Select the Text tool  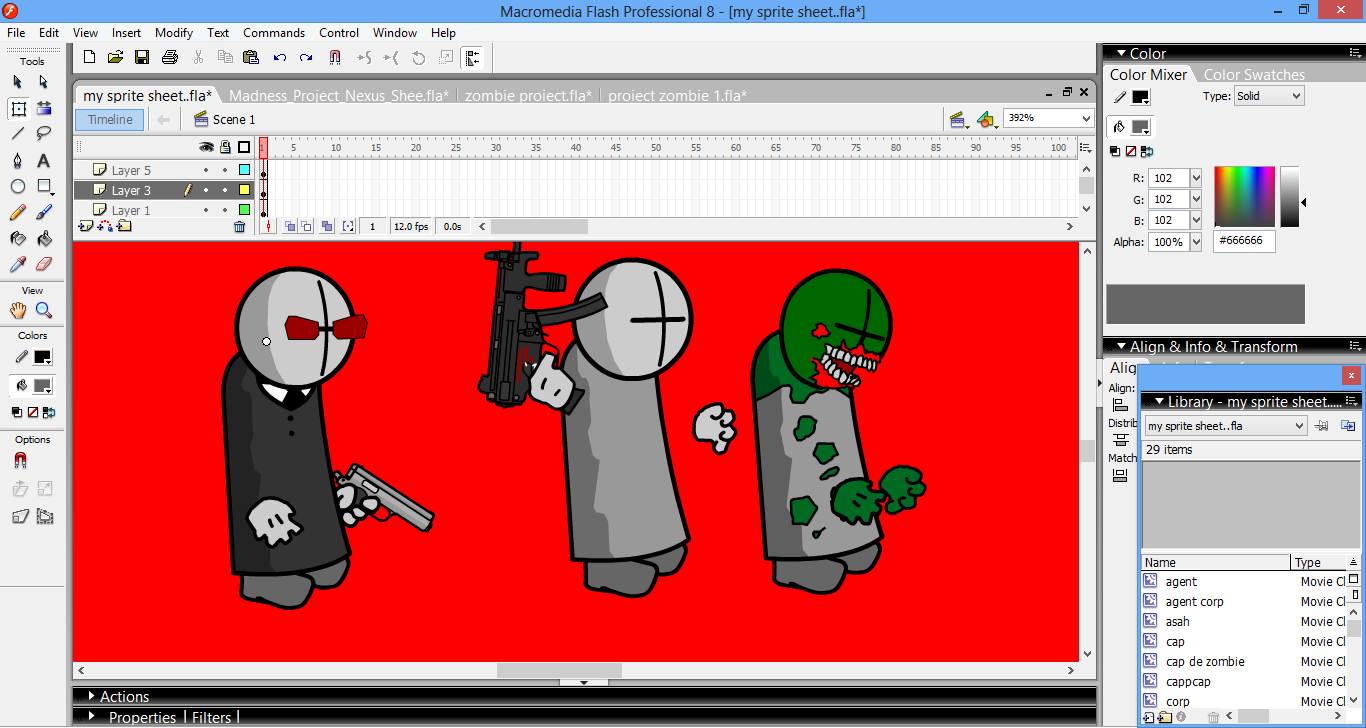pyautogui.click(x=44, y=160)
